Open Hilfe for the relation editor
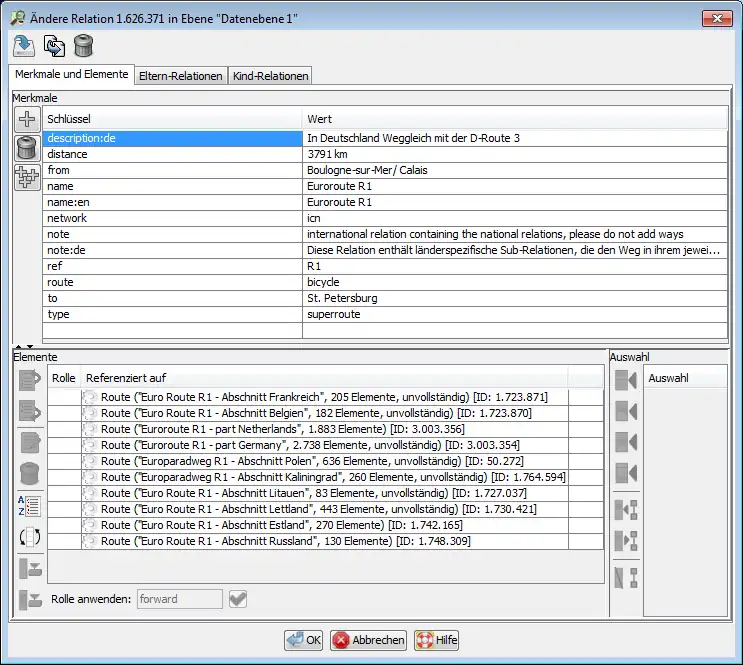 click(x=436, y=640)
